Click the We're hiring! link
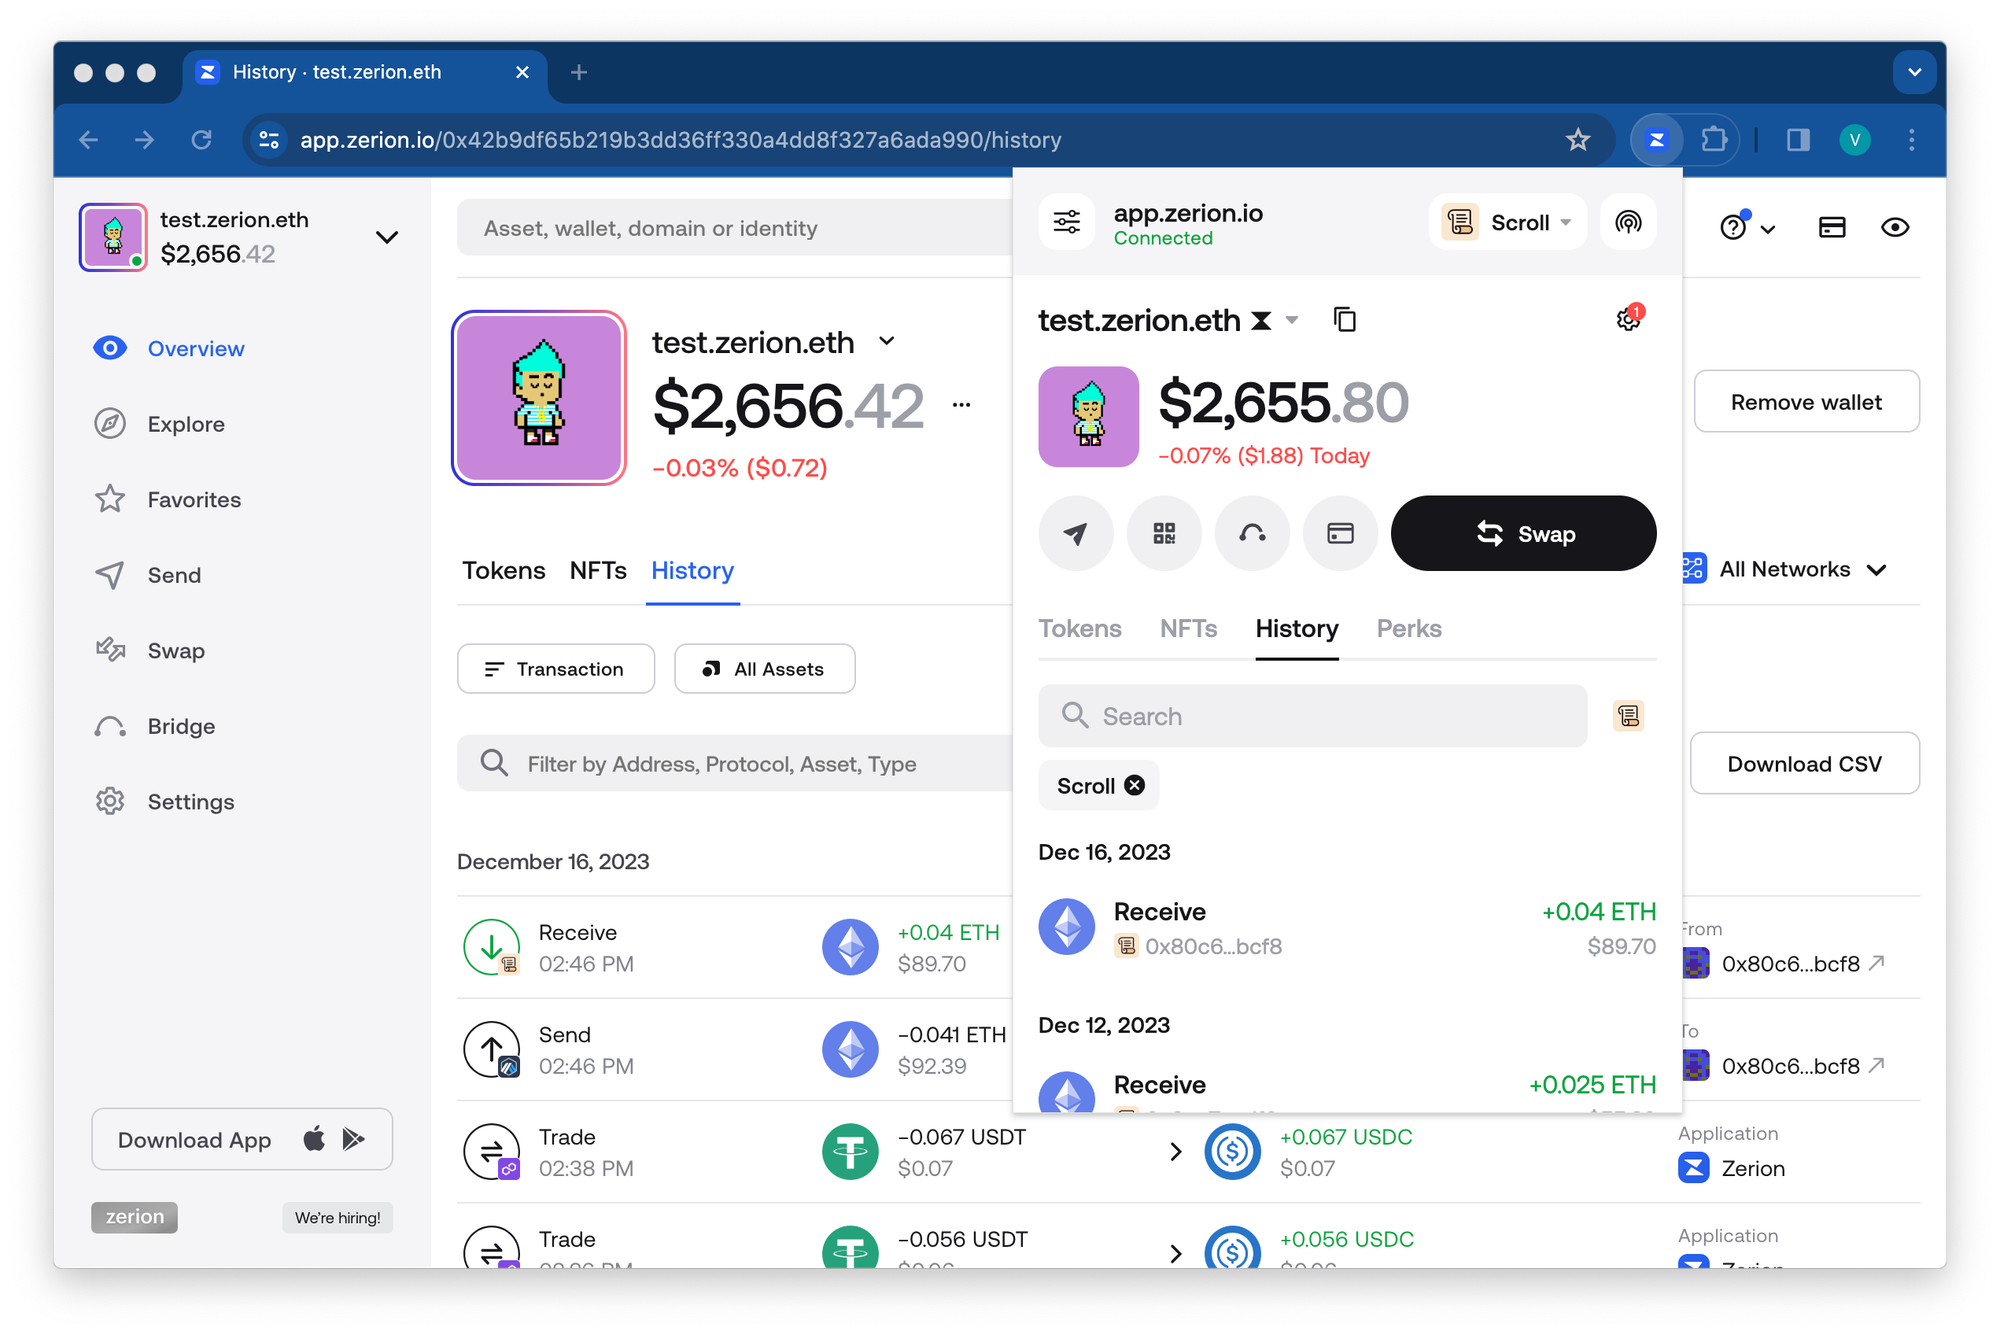The height and width of the screenshot is (1334, 2000). tap(337, 1217)
